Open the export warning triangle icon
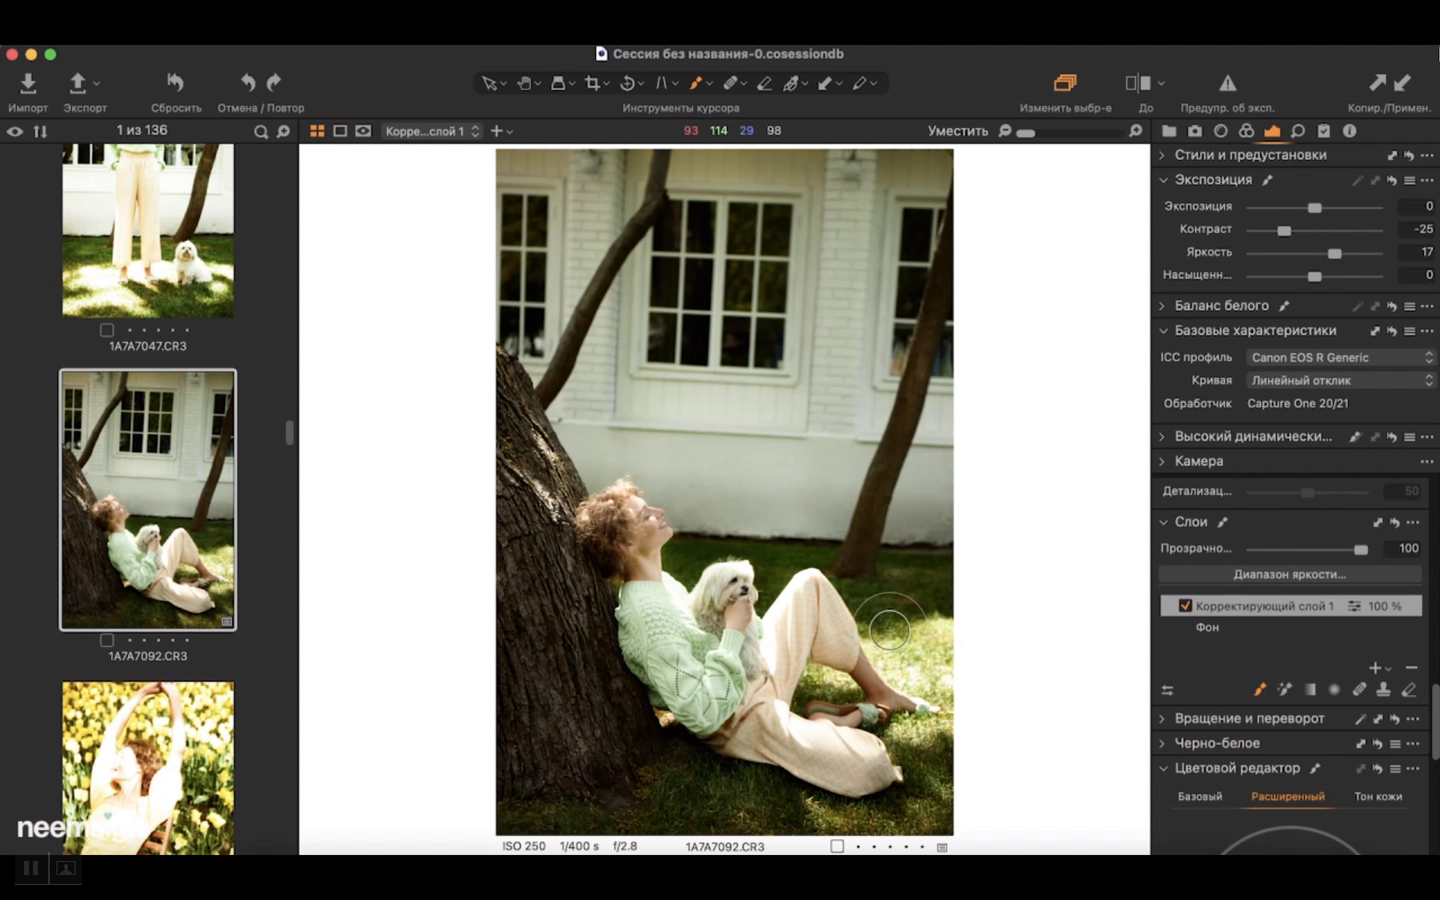Viewport: 1440px width, 900px height. pyautogui.click(x=1227, y=83)
